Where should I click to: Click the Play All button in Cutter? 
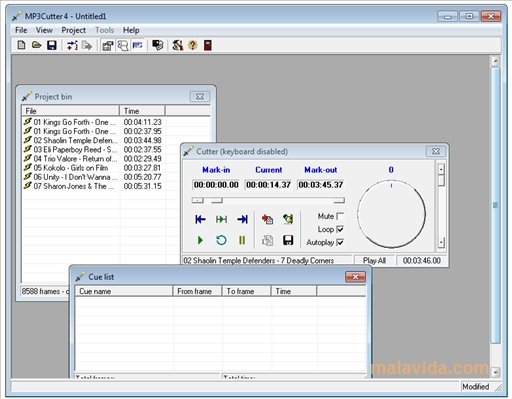click(374, 261)
